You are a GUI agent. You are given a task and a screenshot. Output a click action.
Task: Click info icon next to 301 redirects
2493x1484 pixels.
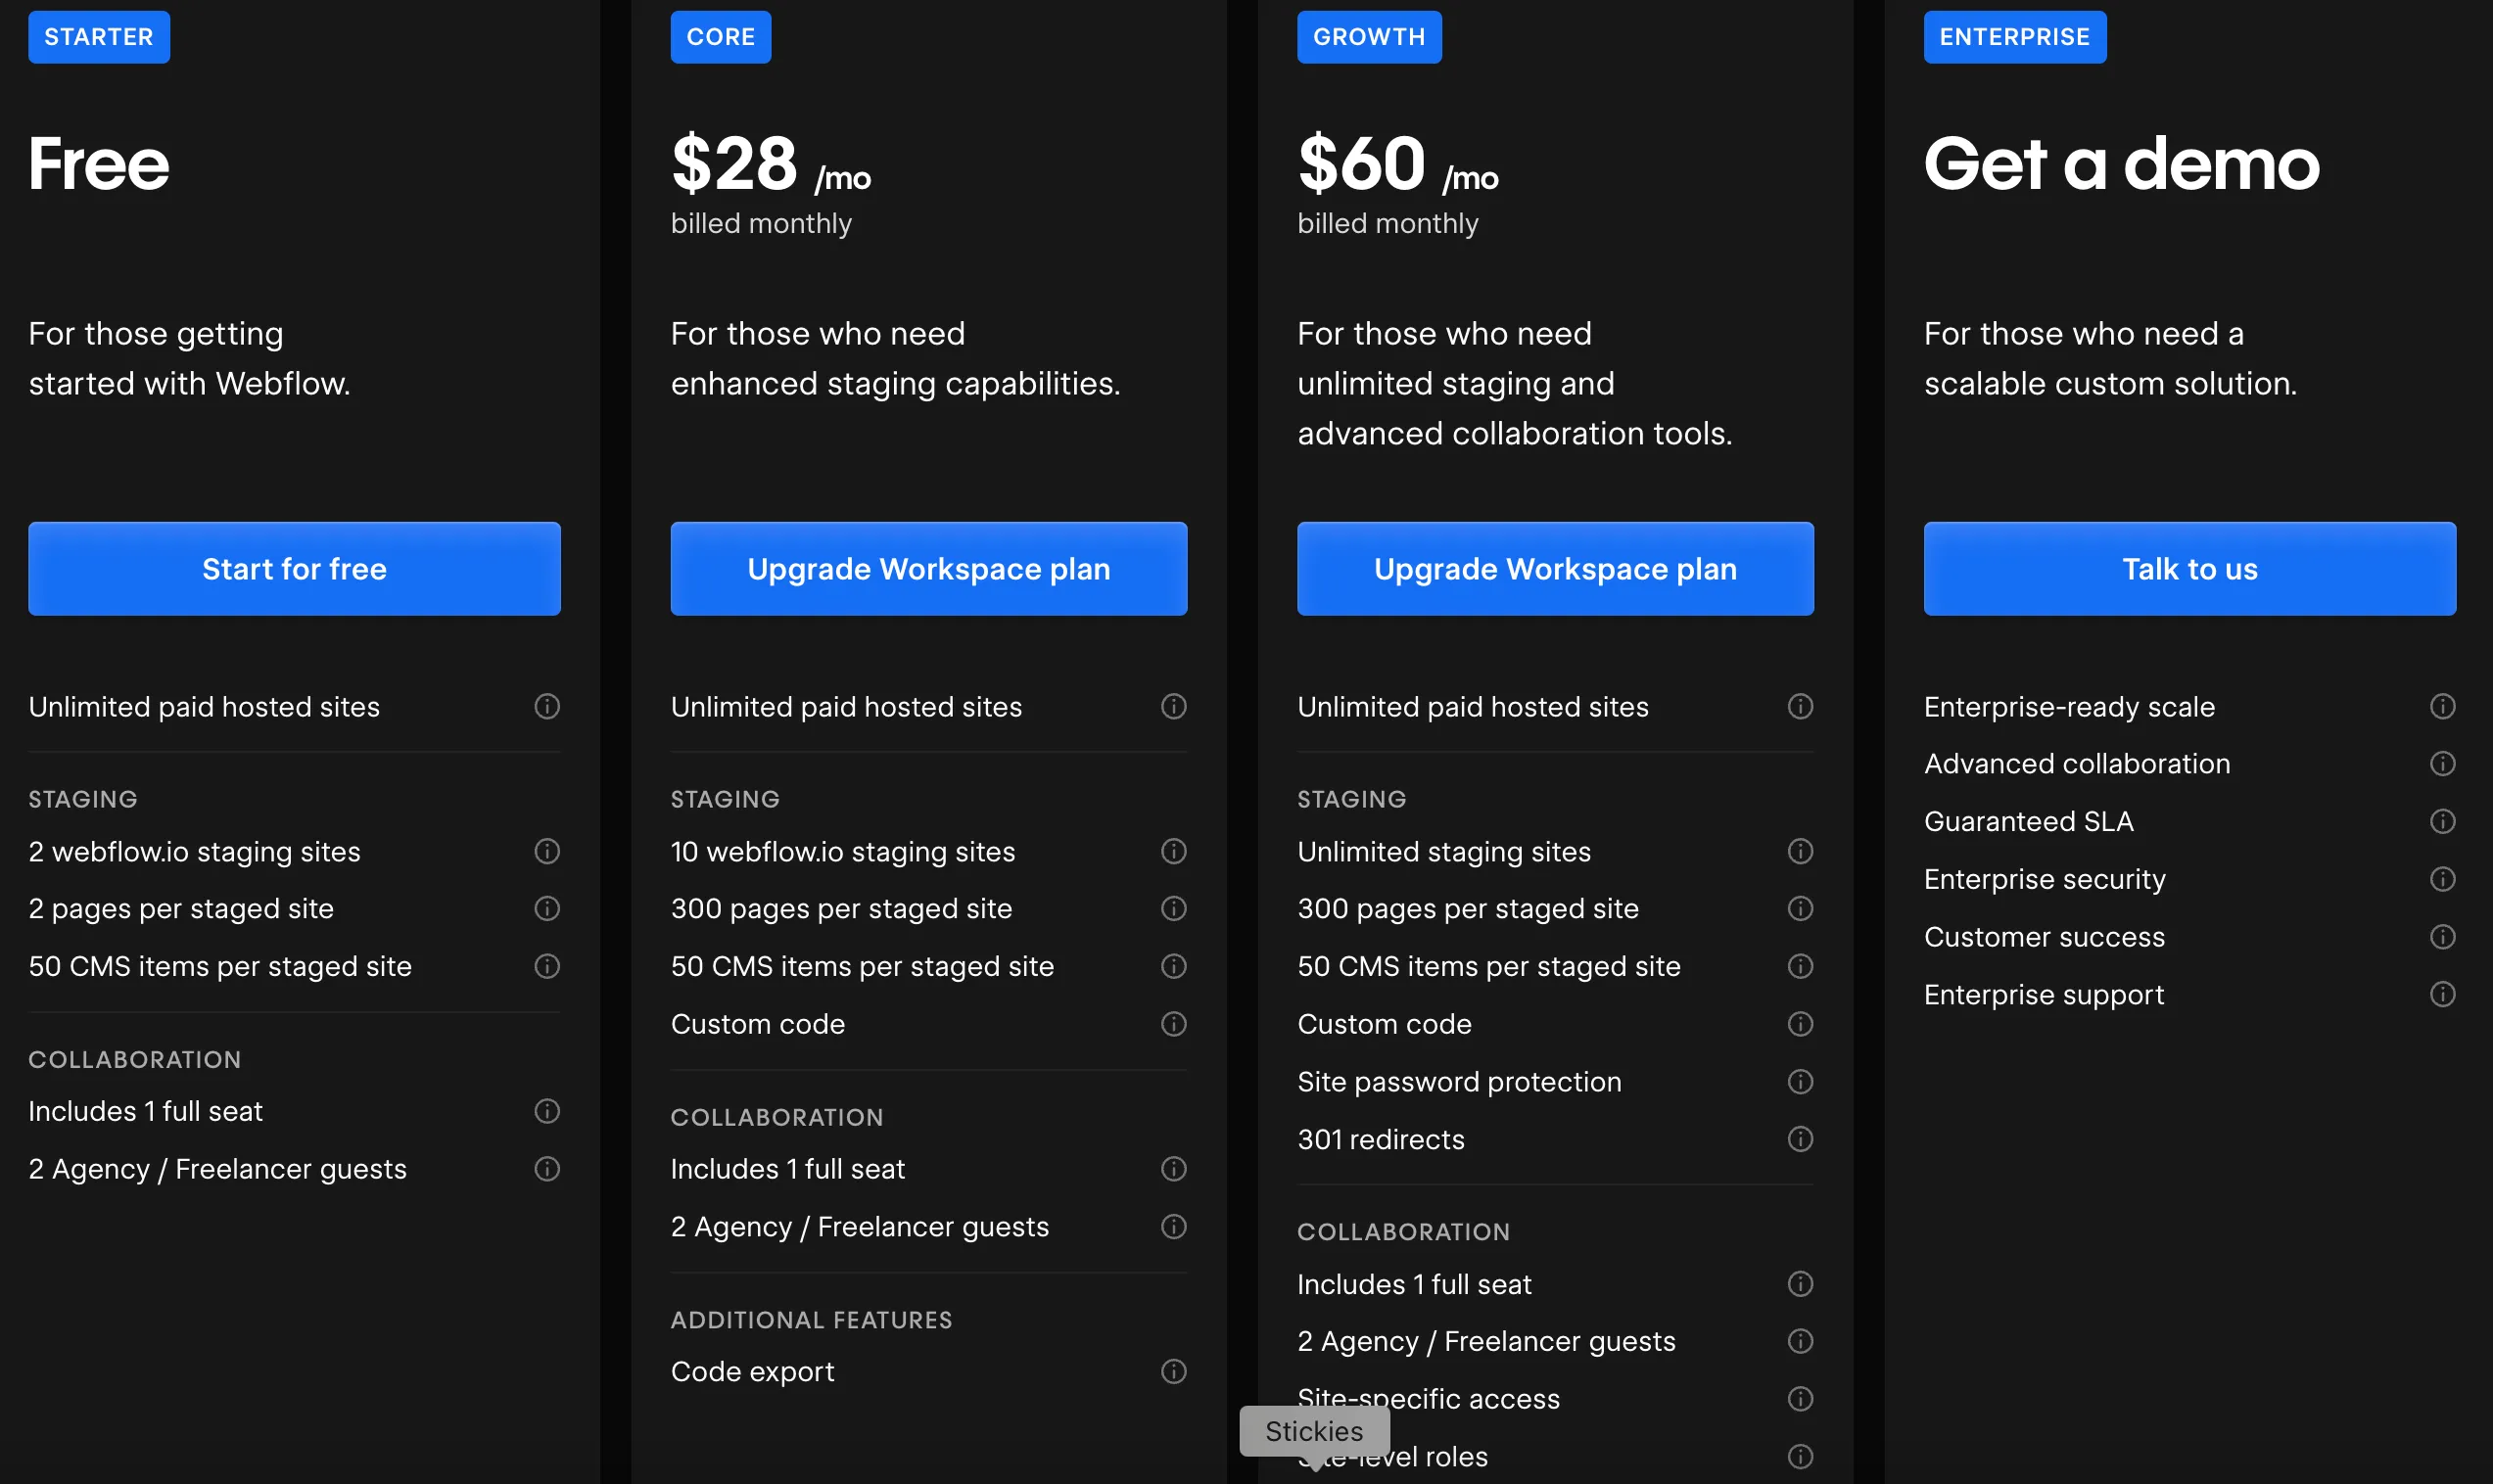tap(1800, 1139)
